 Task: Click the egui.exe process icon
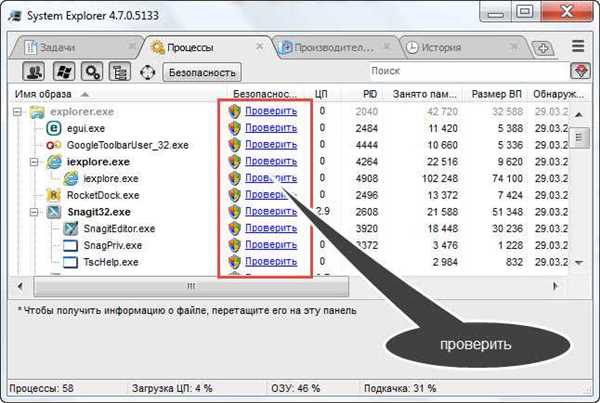coord(54,128)
